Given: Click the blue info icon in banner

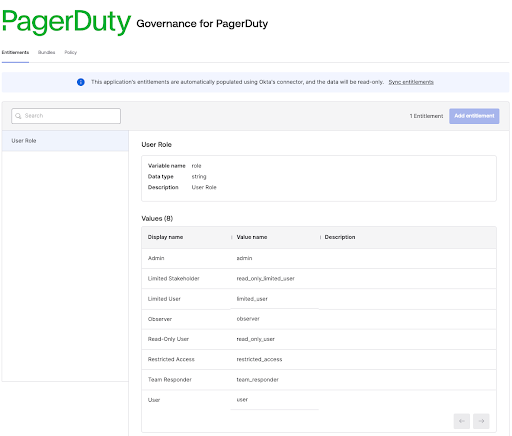Looking at the screenshot, I should pos(81,82).
